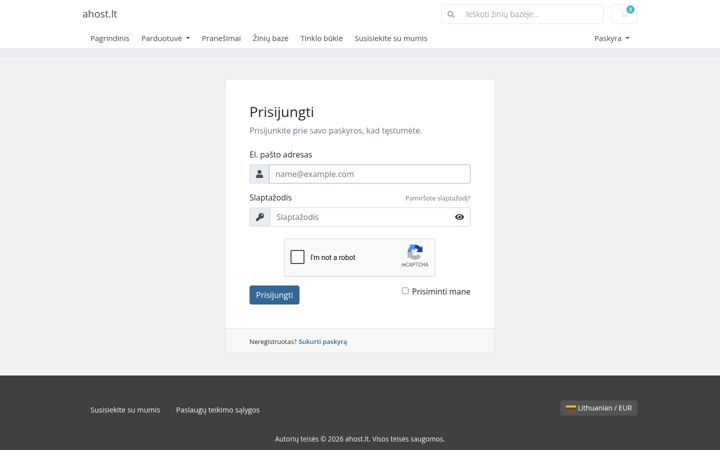This screenshot has width=720, height=450.
Task: Open the Paskyra account dropdown
Action: [x=612, y=39]
